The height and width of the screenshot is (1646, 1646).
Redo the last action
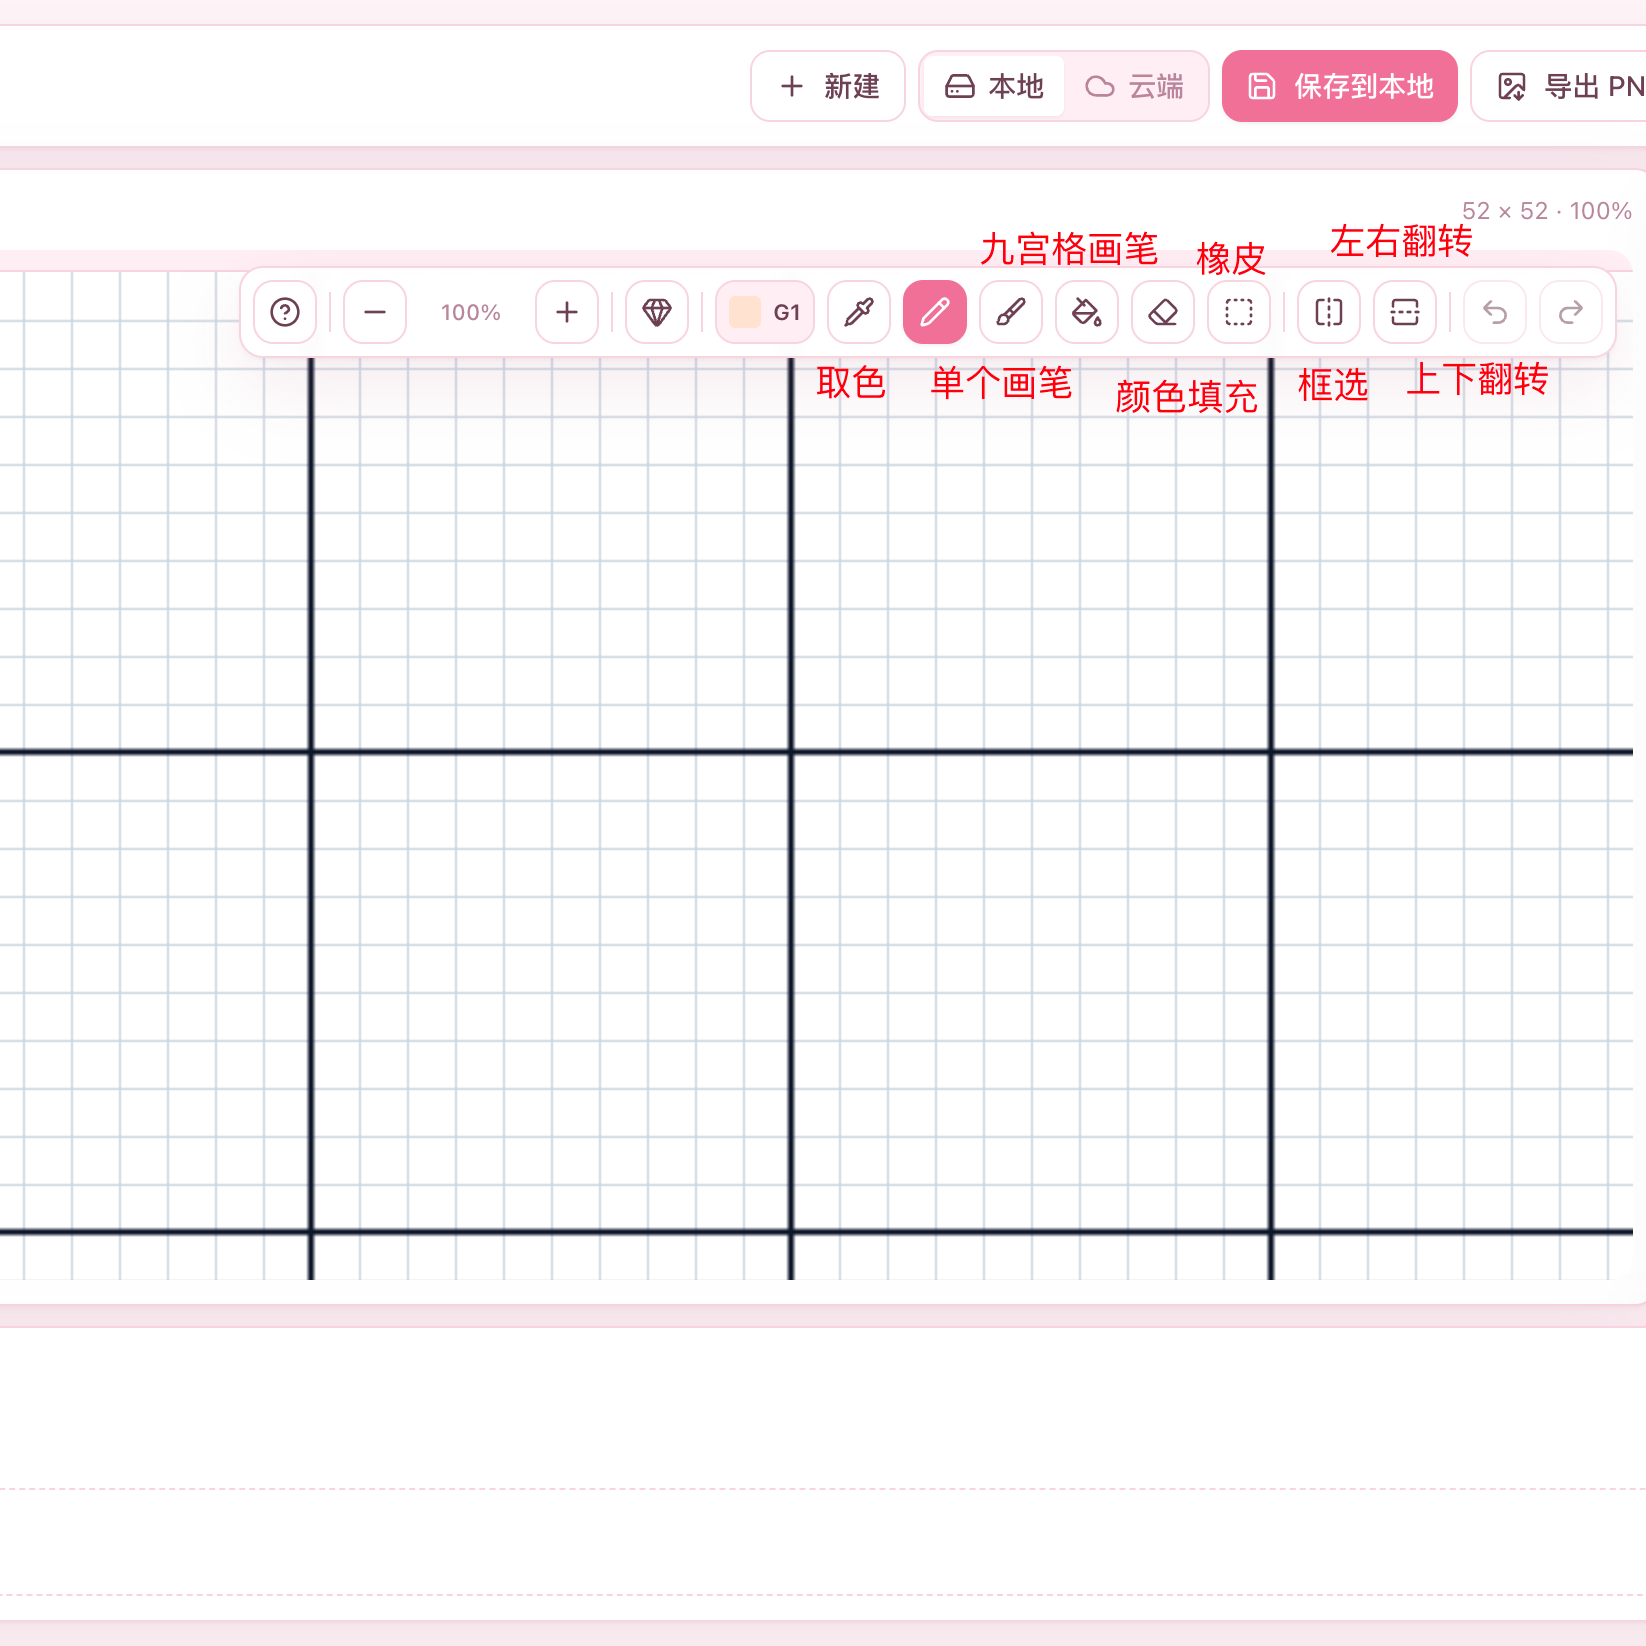[1571, 312]
